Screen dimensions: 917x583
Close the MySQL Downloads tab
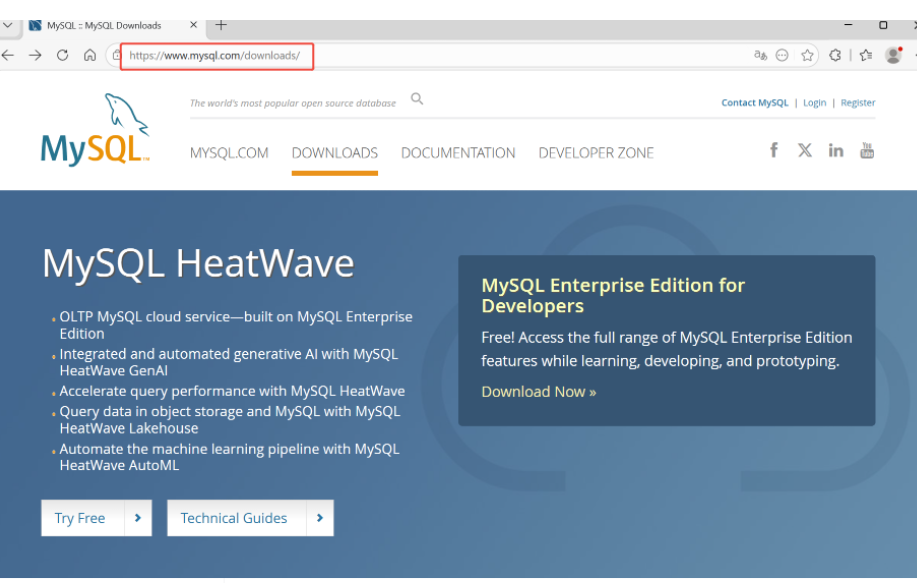(194, 25)
